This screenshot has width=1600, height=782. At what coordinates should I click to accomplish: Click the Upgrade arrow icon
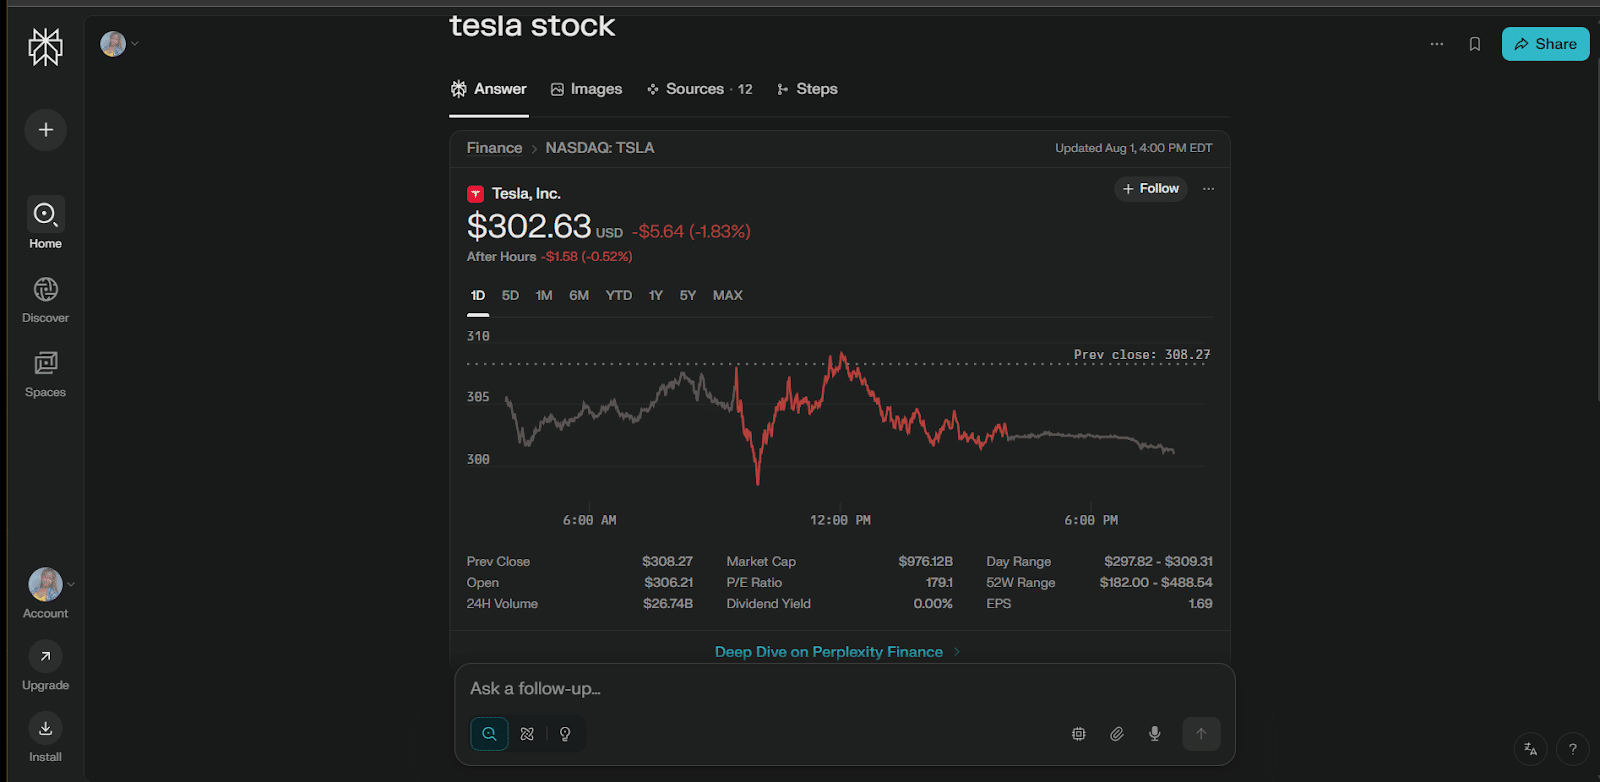(45, 656)
